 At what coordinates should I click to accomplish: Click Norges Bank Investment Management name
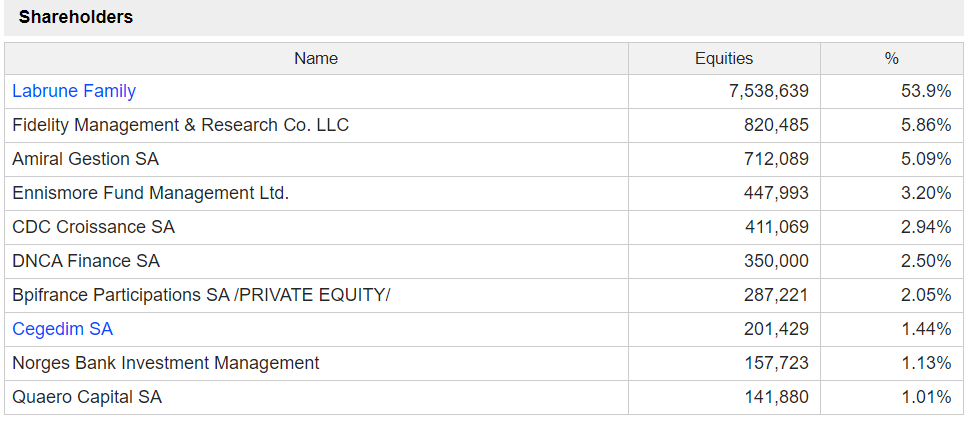[166, 363]
